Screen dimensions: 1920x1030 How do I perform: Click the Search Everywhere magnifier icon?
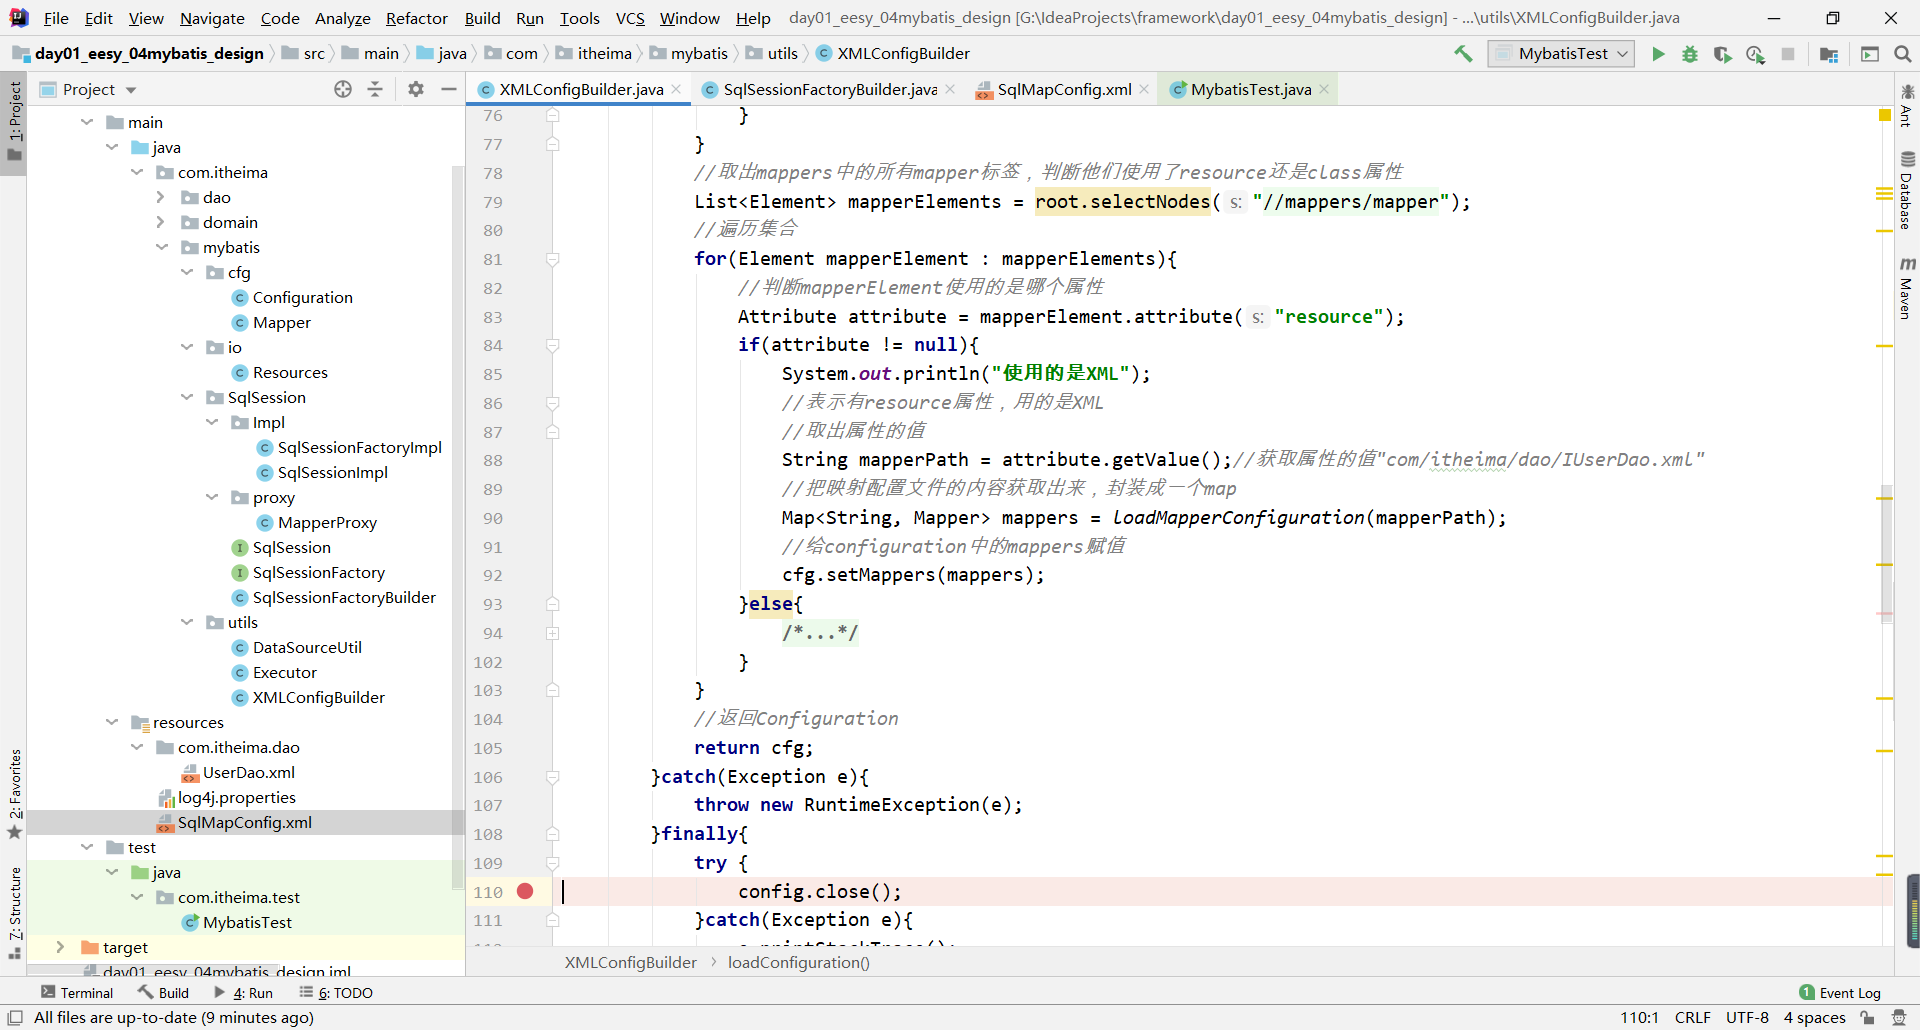point(1902,54)
